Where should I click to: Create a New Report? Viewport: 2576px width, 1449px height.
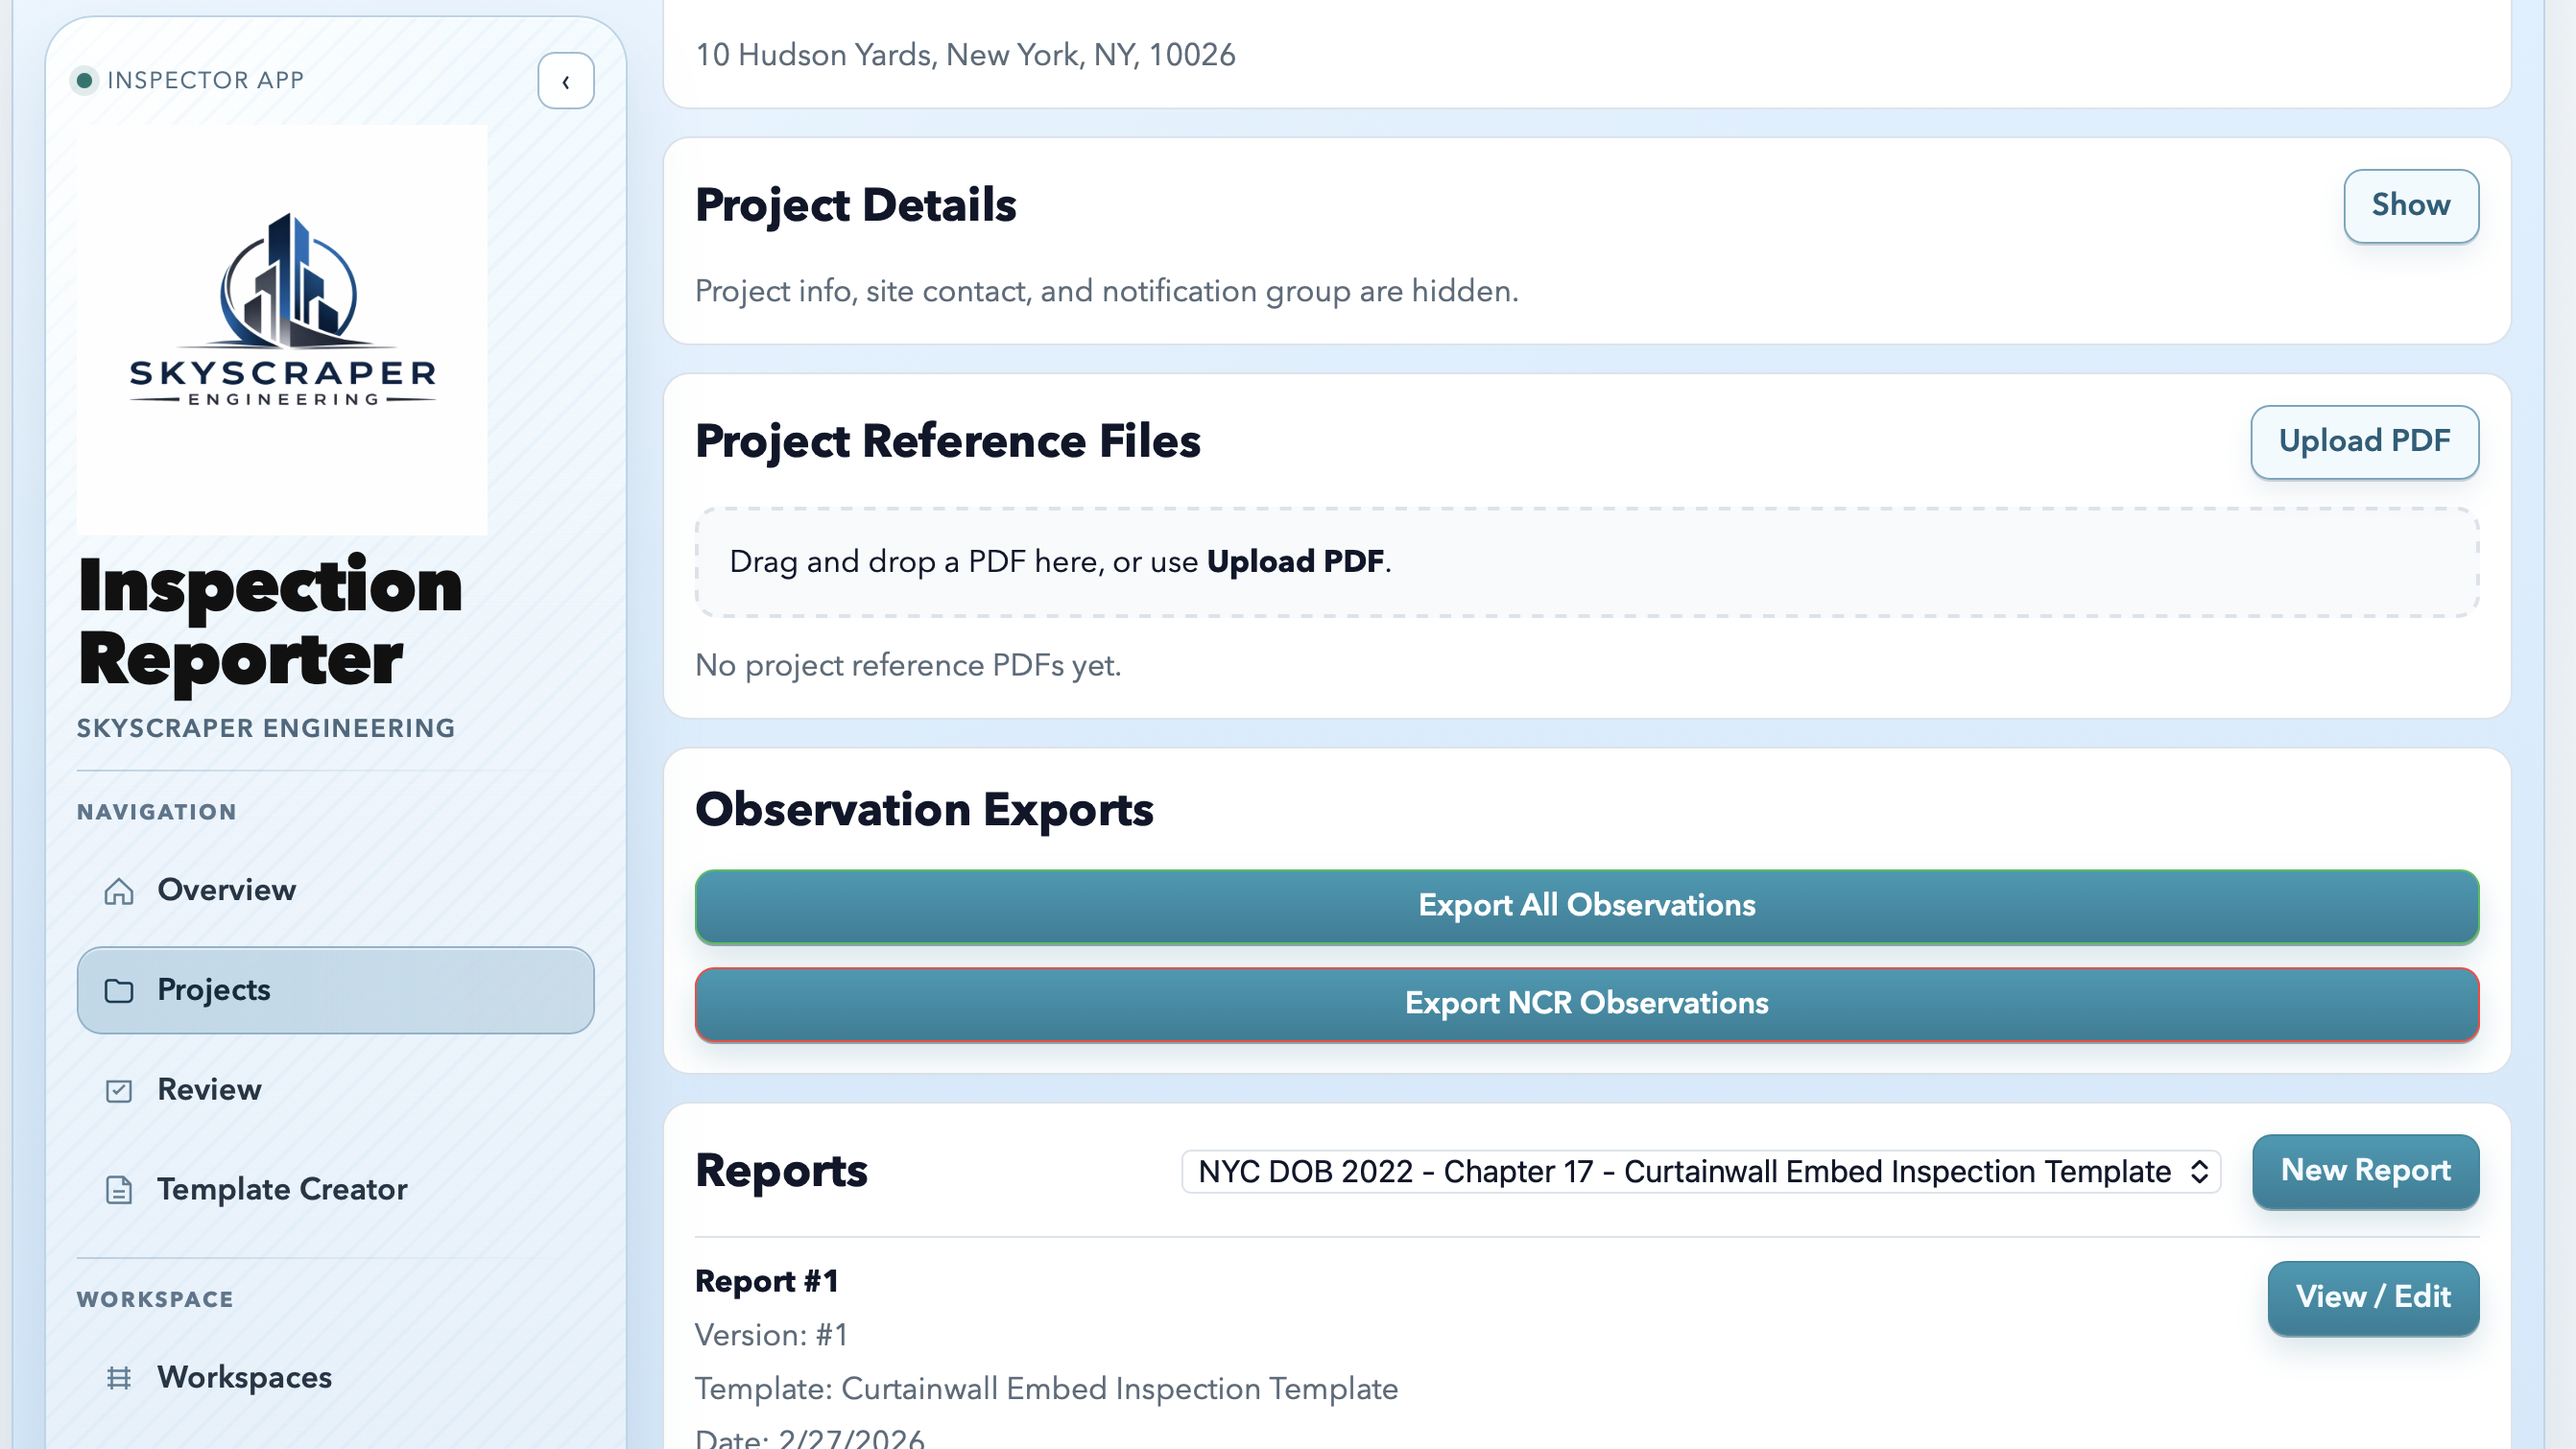pyautogui.click(x=2365, y=1172)
